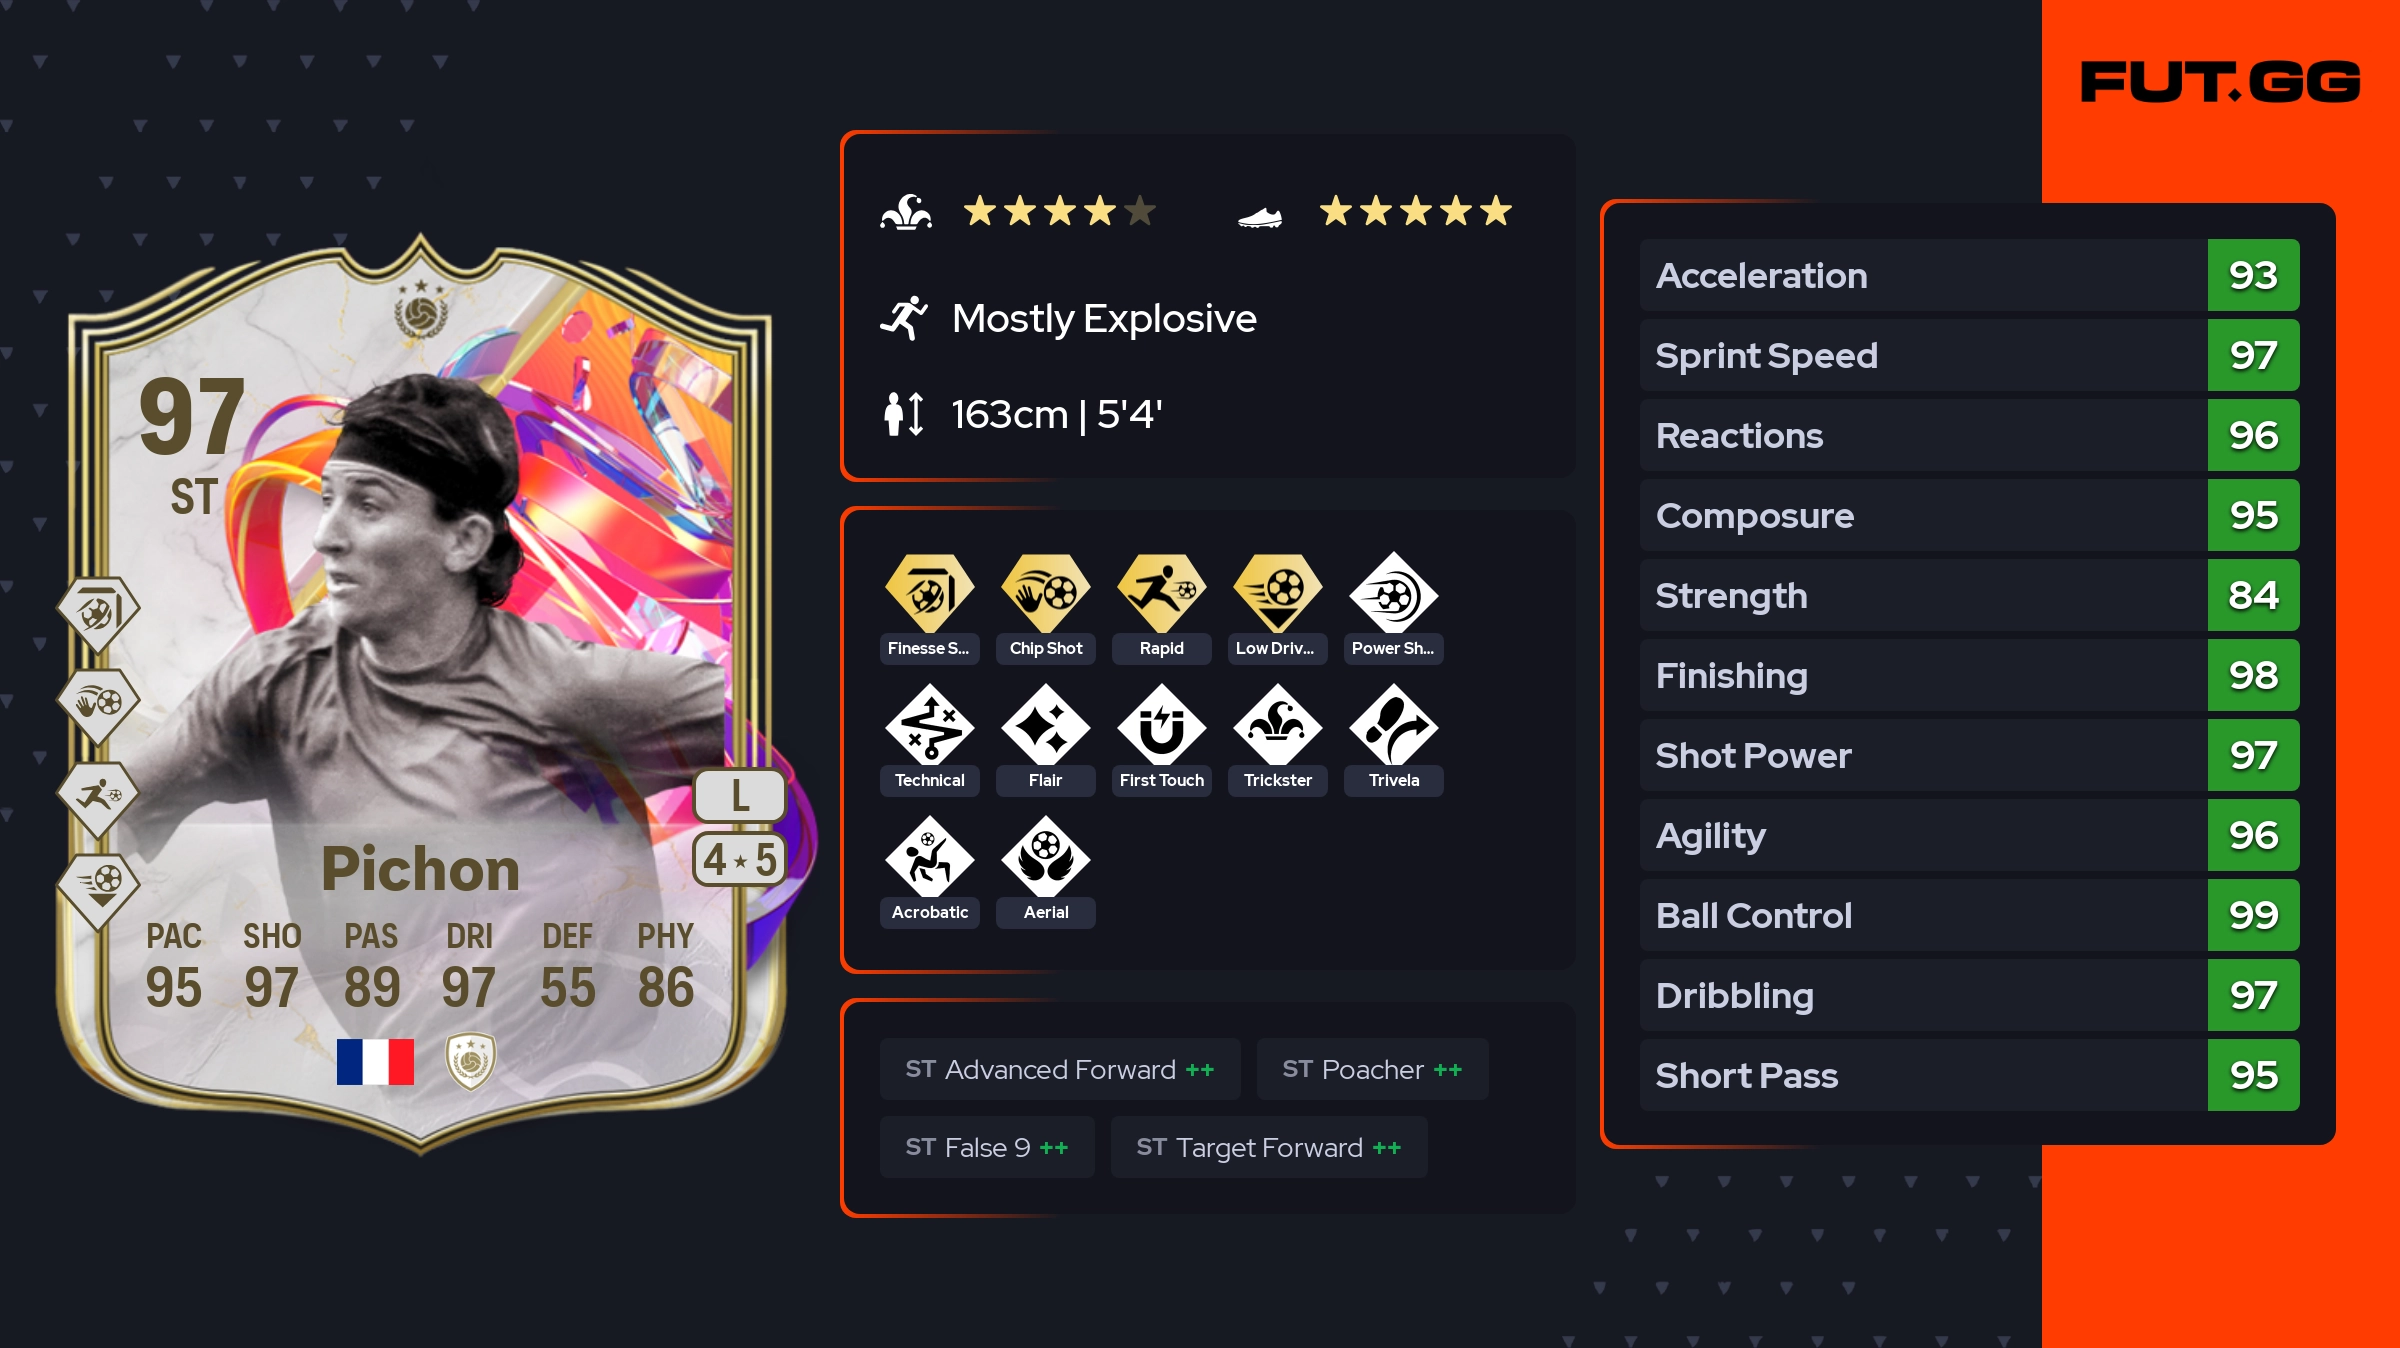
Task: Open the FUT.GG logo link
Action: pyautogui.click(x=2220, y=82)
